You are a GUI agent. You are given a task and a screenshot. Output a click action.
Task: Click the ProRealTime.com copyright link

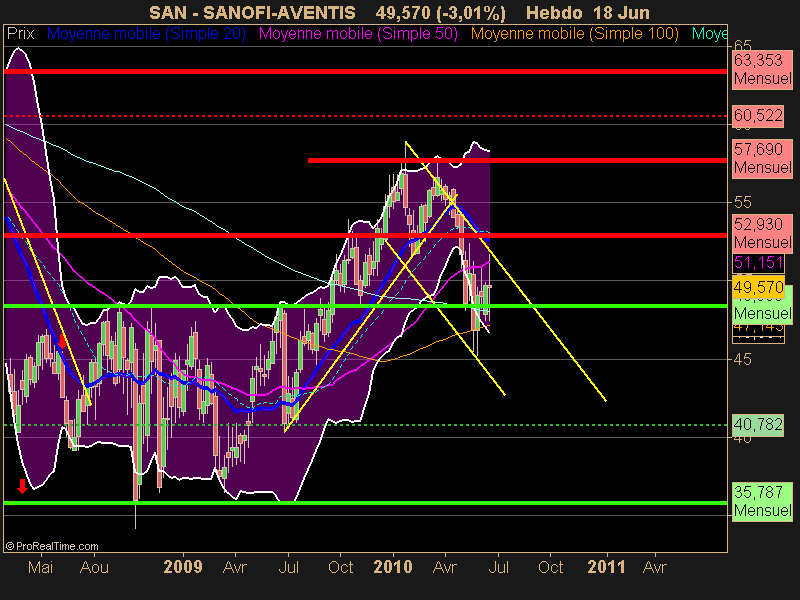tap(52, 546)
